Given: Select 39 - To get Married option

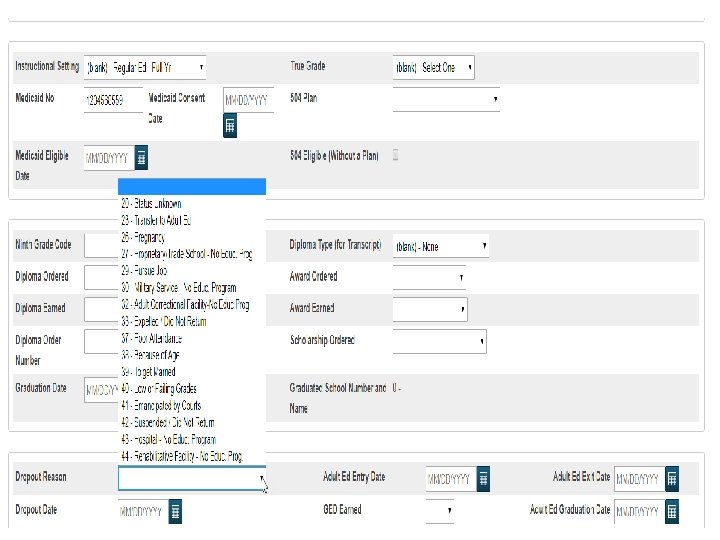Looking at the screenshot, I should pos(192,372).
